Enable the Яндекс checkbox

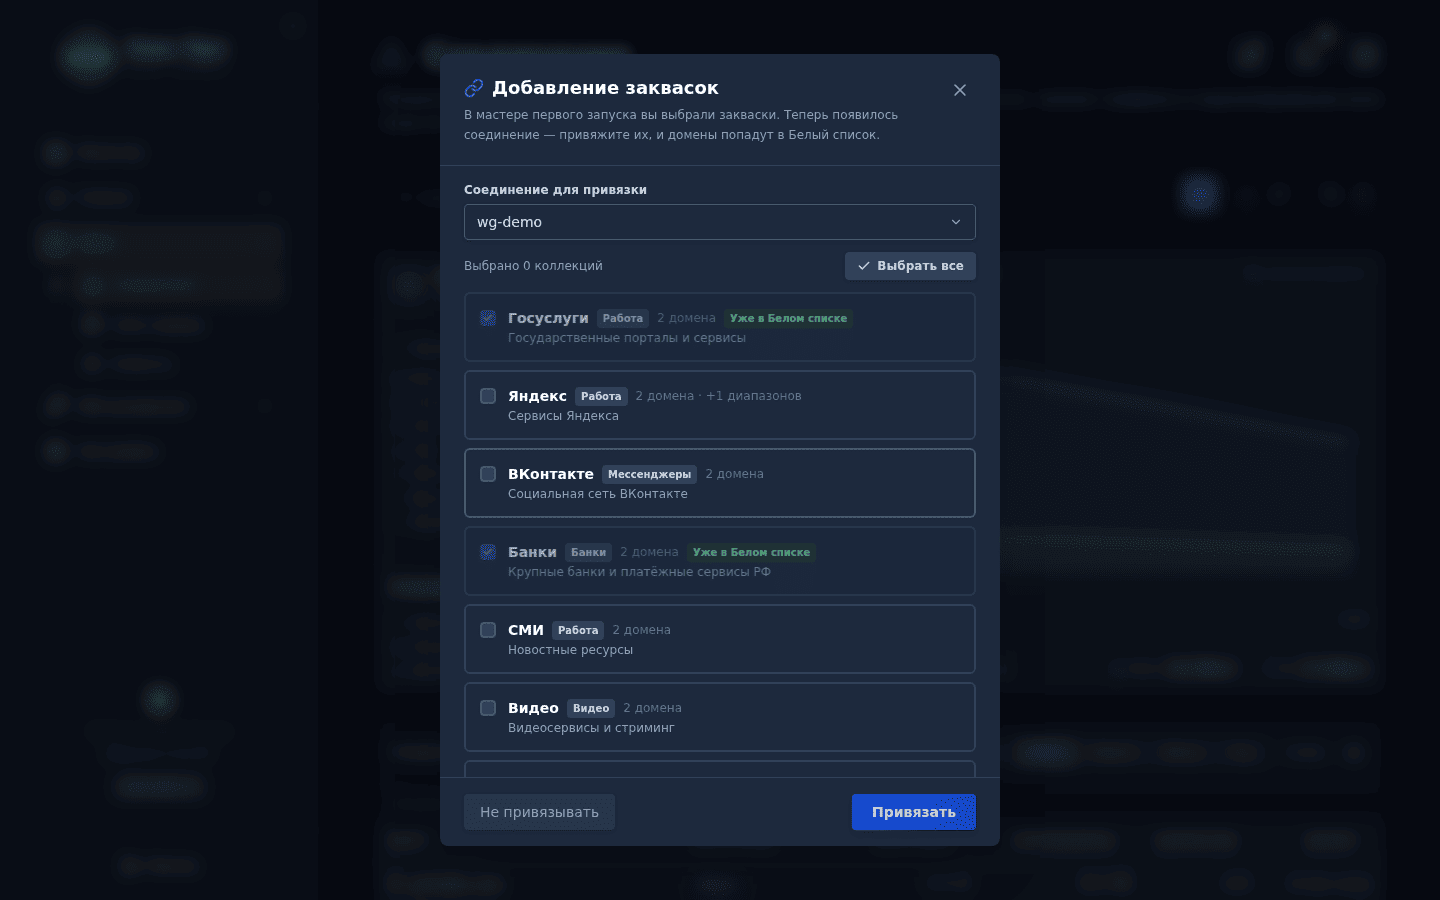488,396
